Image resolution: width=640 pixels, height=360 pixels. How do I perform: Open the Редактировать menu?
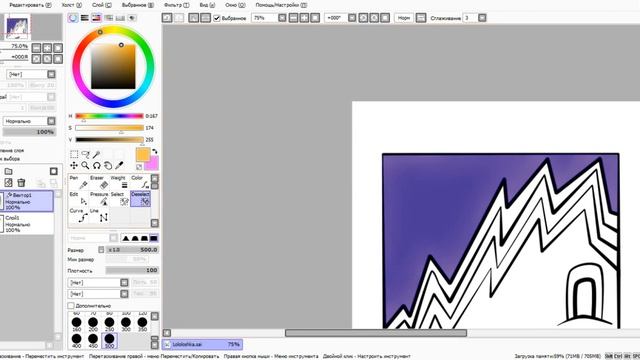click(30, 5)
